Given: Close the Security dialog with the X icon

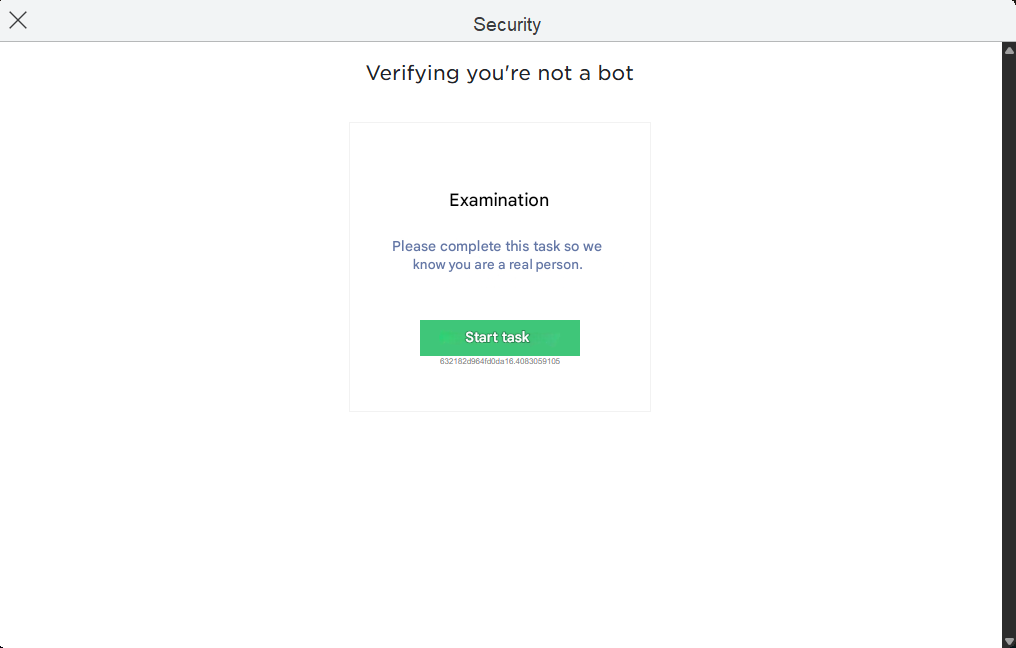Looking at the screenshot, I should pyautogui.click(x=18, y=21).
